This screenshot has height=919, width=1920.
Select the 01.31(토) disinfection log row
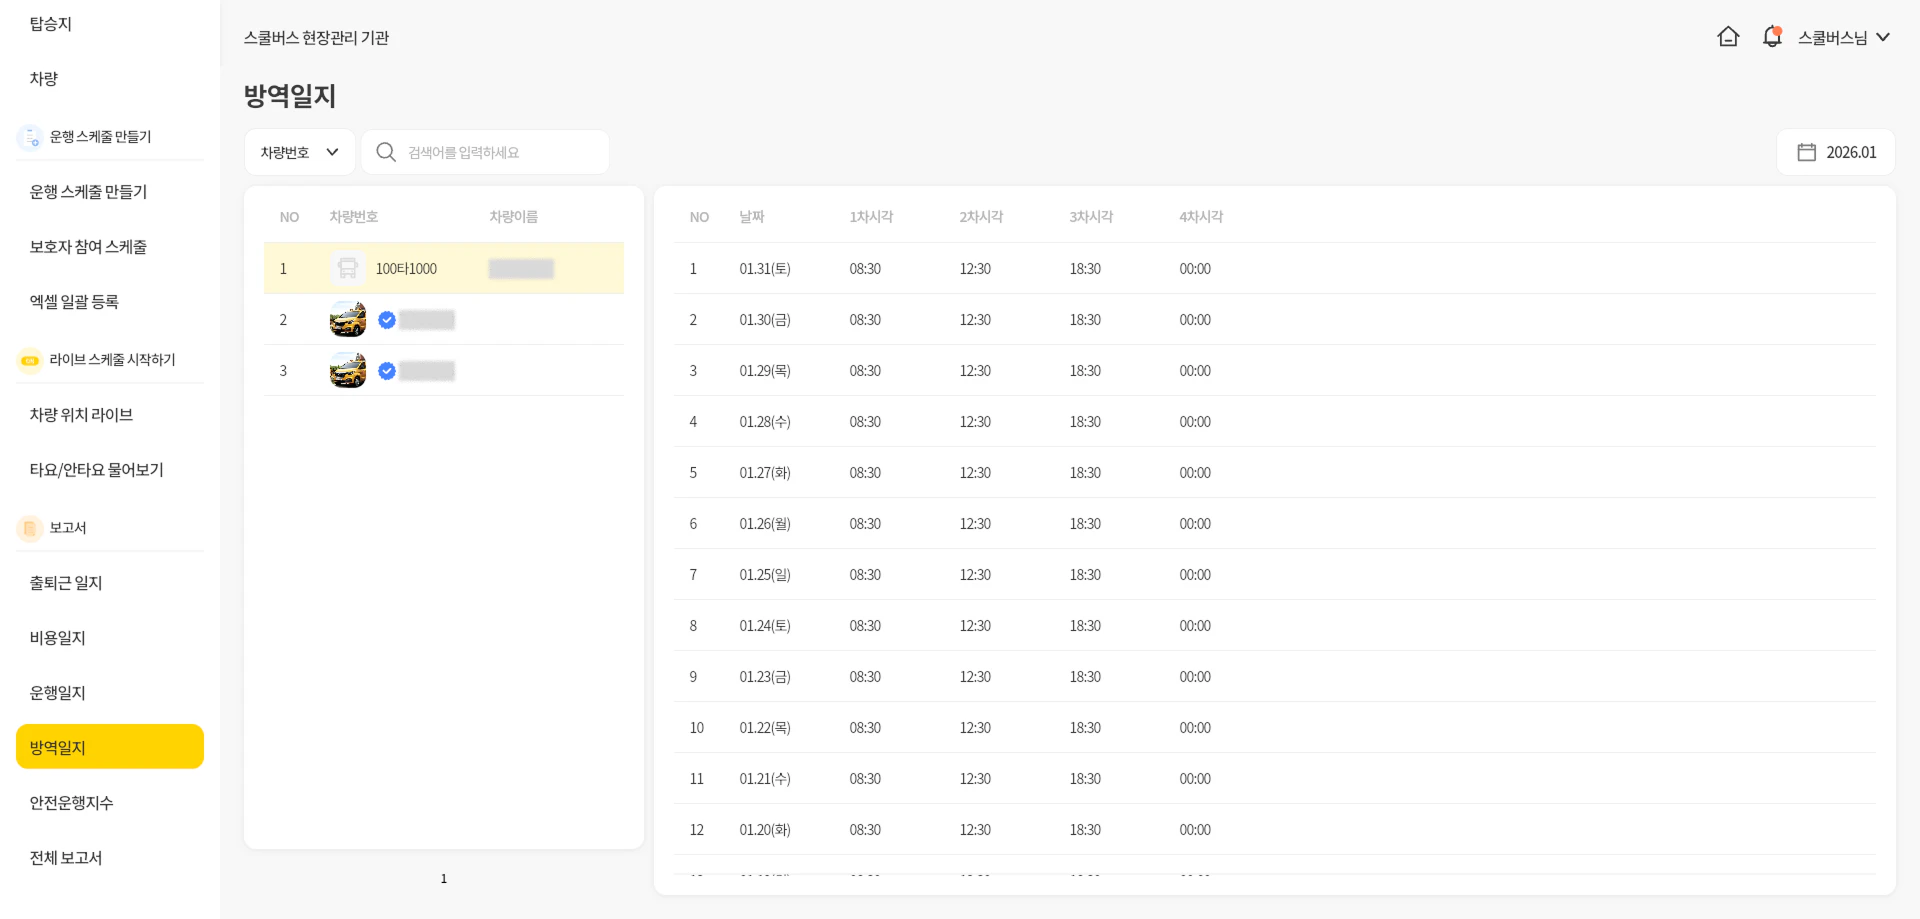pos(765,269)
